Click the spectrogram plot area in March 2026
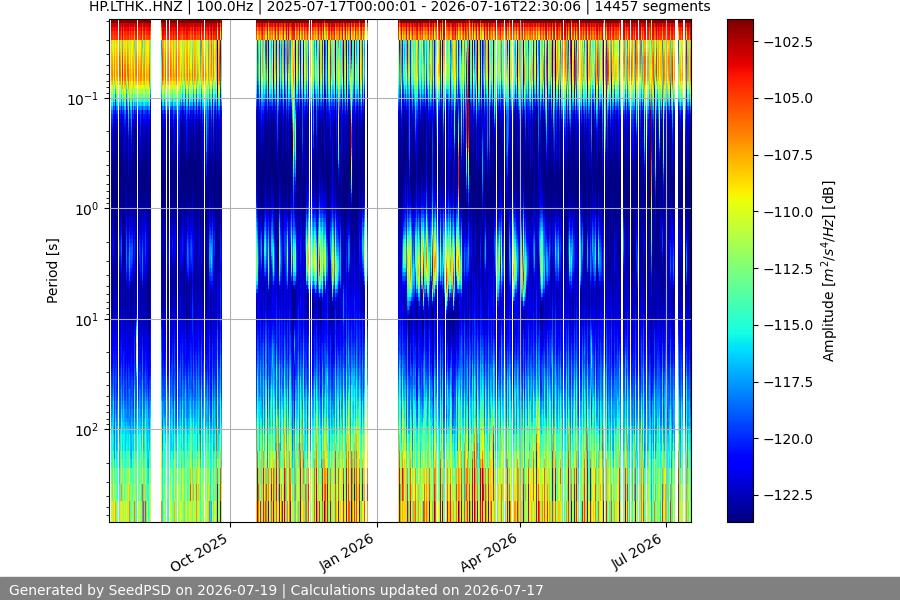Screen dimensions: 900x600 (496, 271)
